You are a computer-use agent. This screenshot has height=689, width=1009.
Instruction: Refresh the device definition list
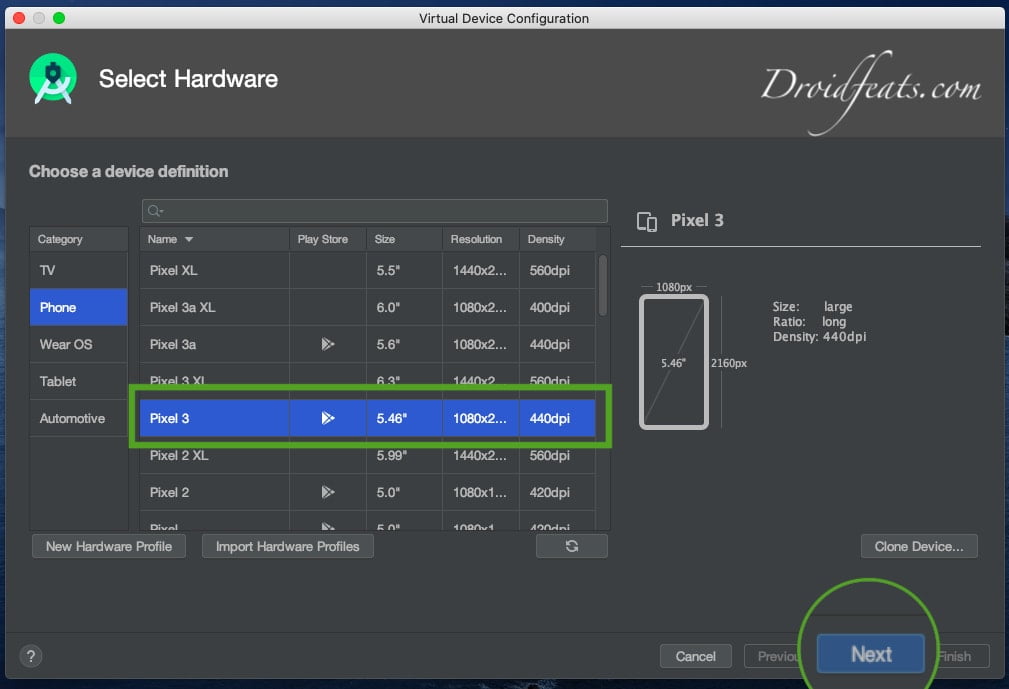571,546
